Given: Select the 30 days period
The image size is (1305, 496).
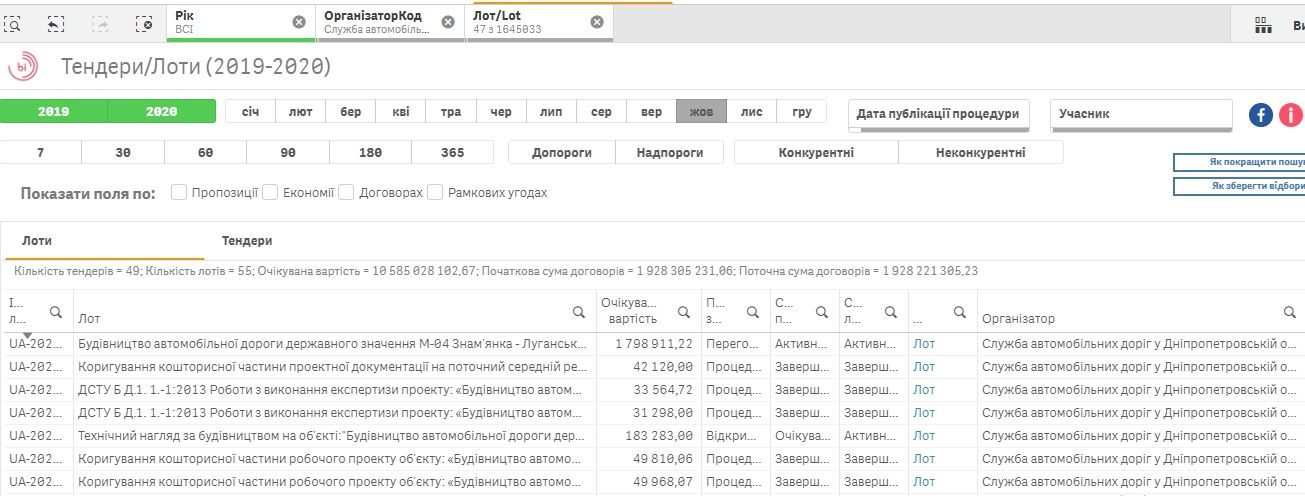Looking at the screenshot, I should tap(123, 153).
